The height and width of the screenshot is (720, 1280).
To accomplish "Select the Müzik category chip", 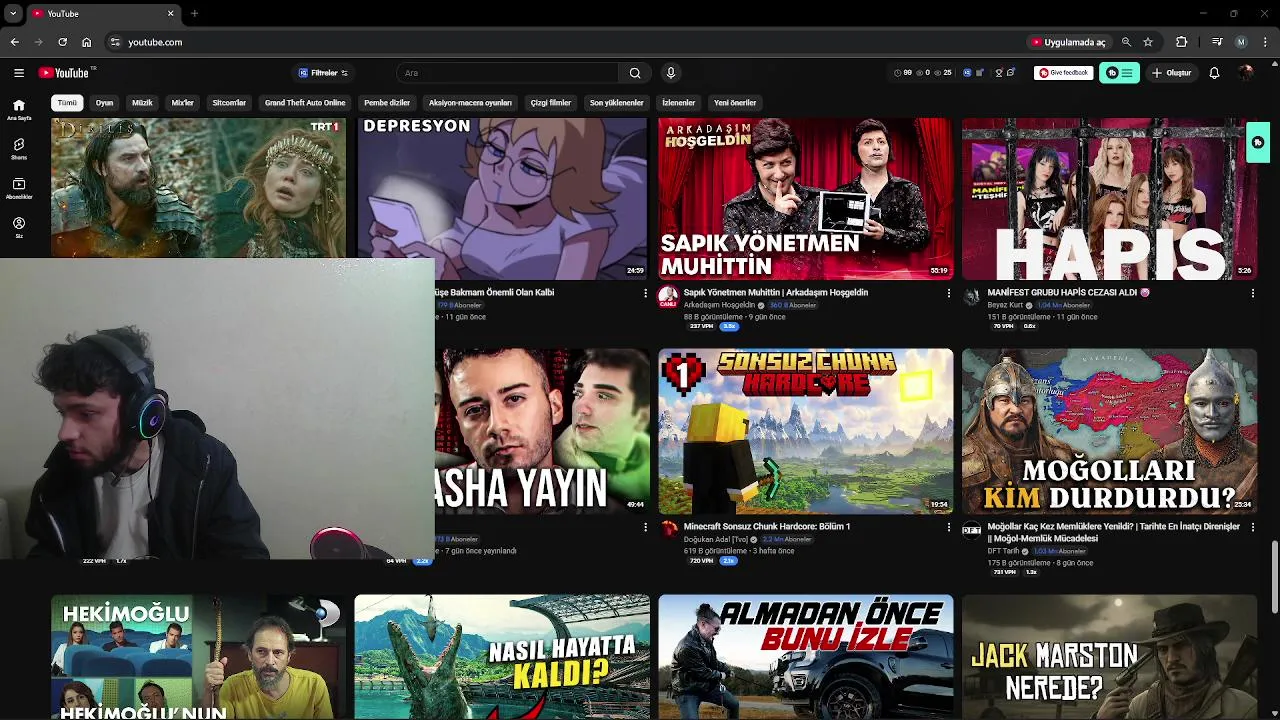I will pyautogui.click(x=142, y=103).
